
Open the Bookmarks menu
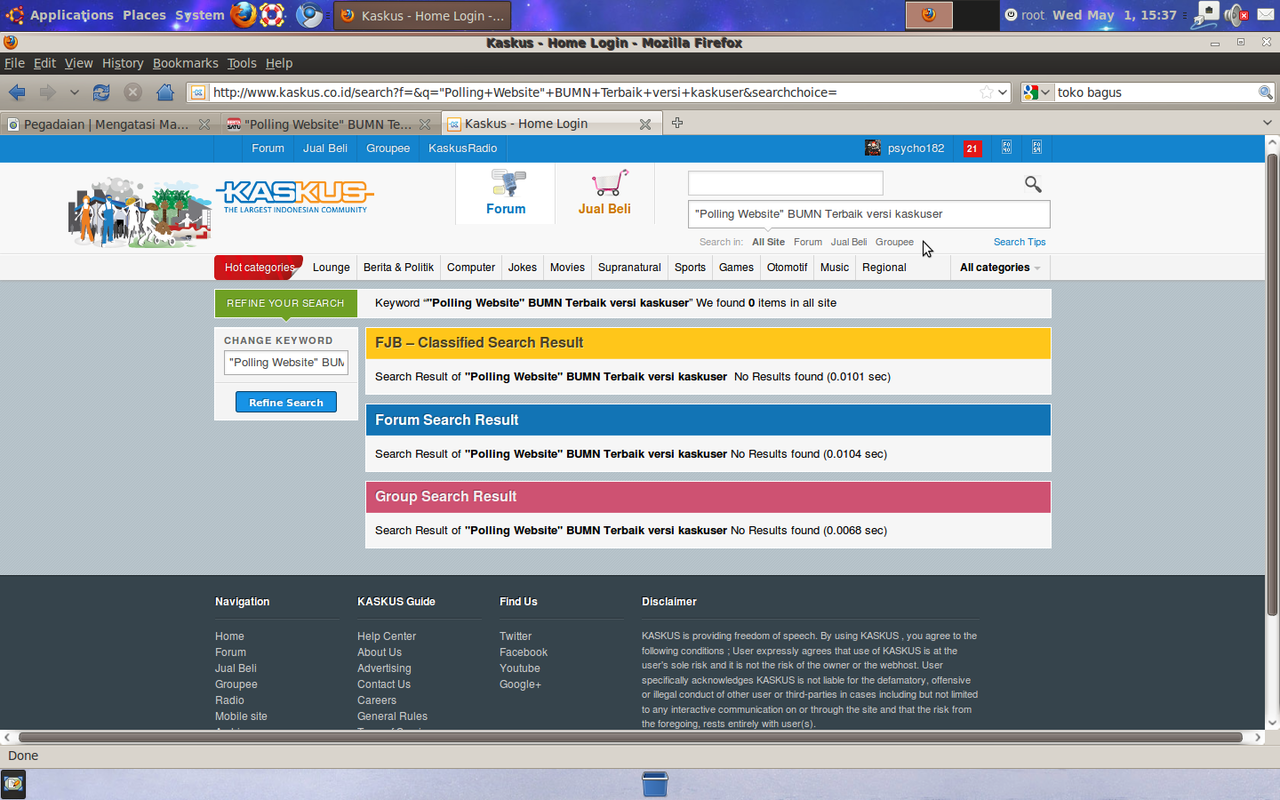[x=185, y=63]
